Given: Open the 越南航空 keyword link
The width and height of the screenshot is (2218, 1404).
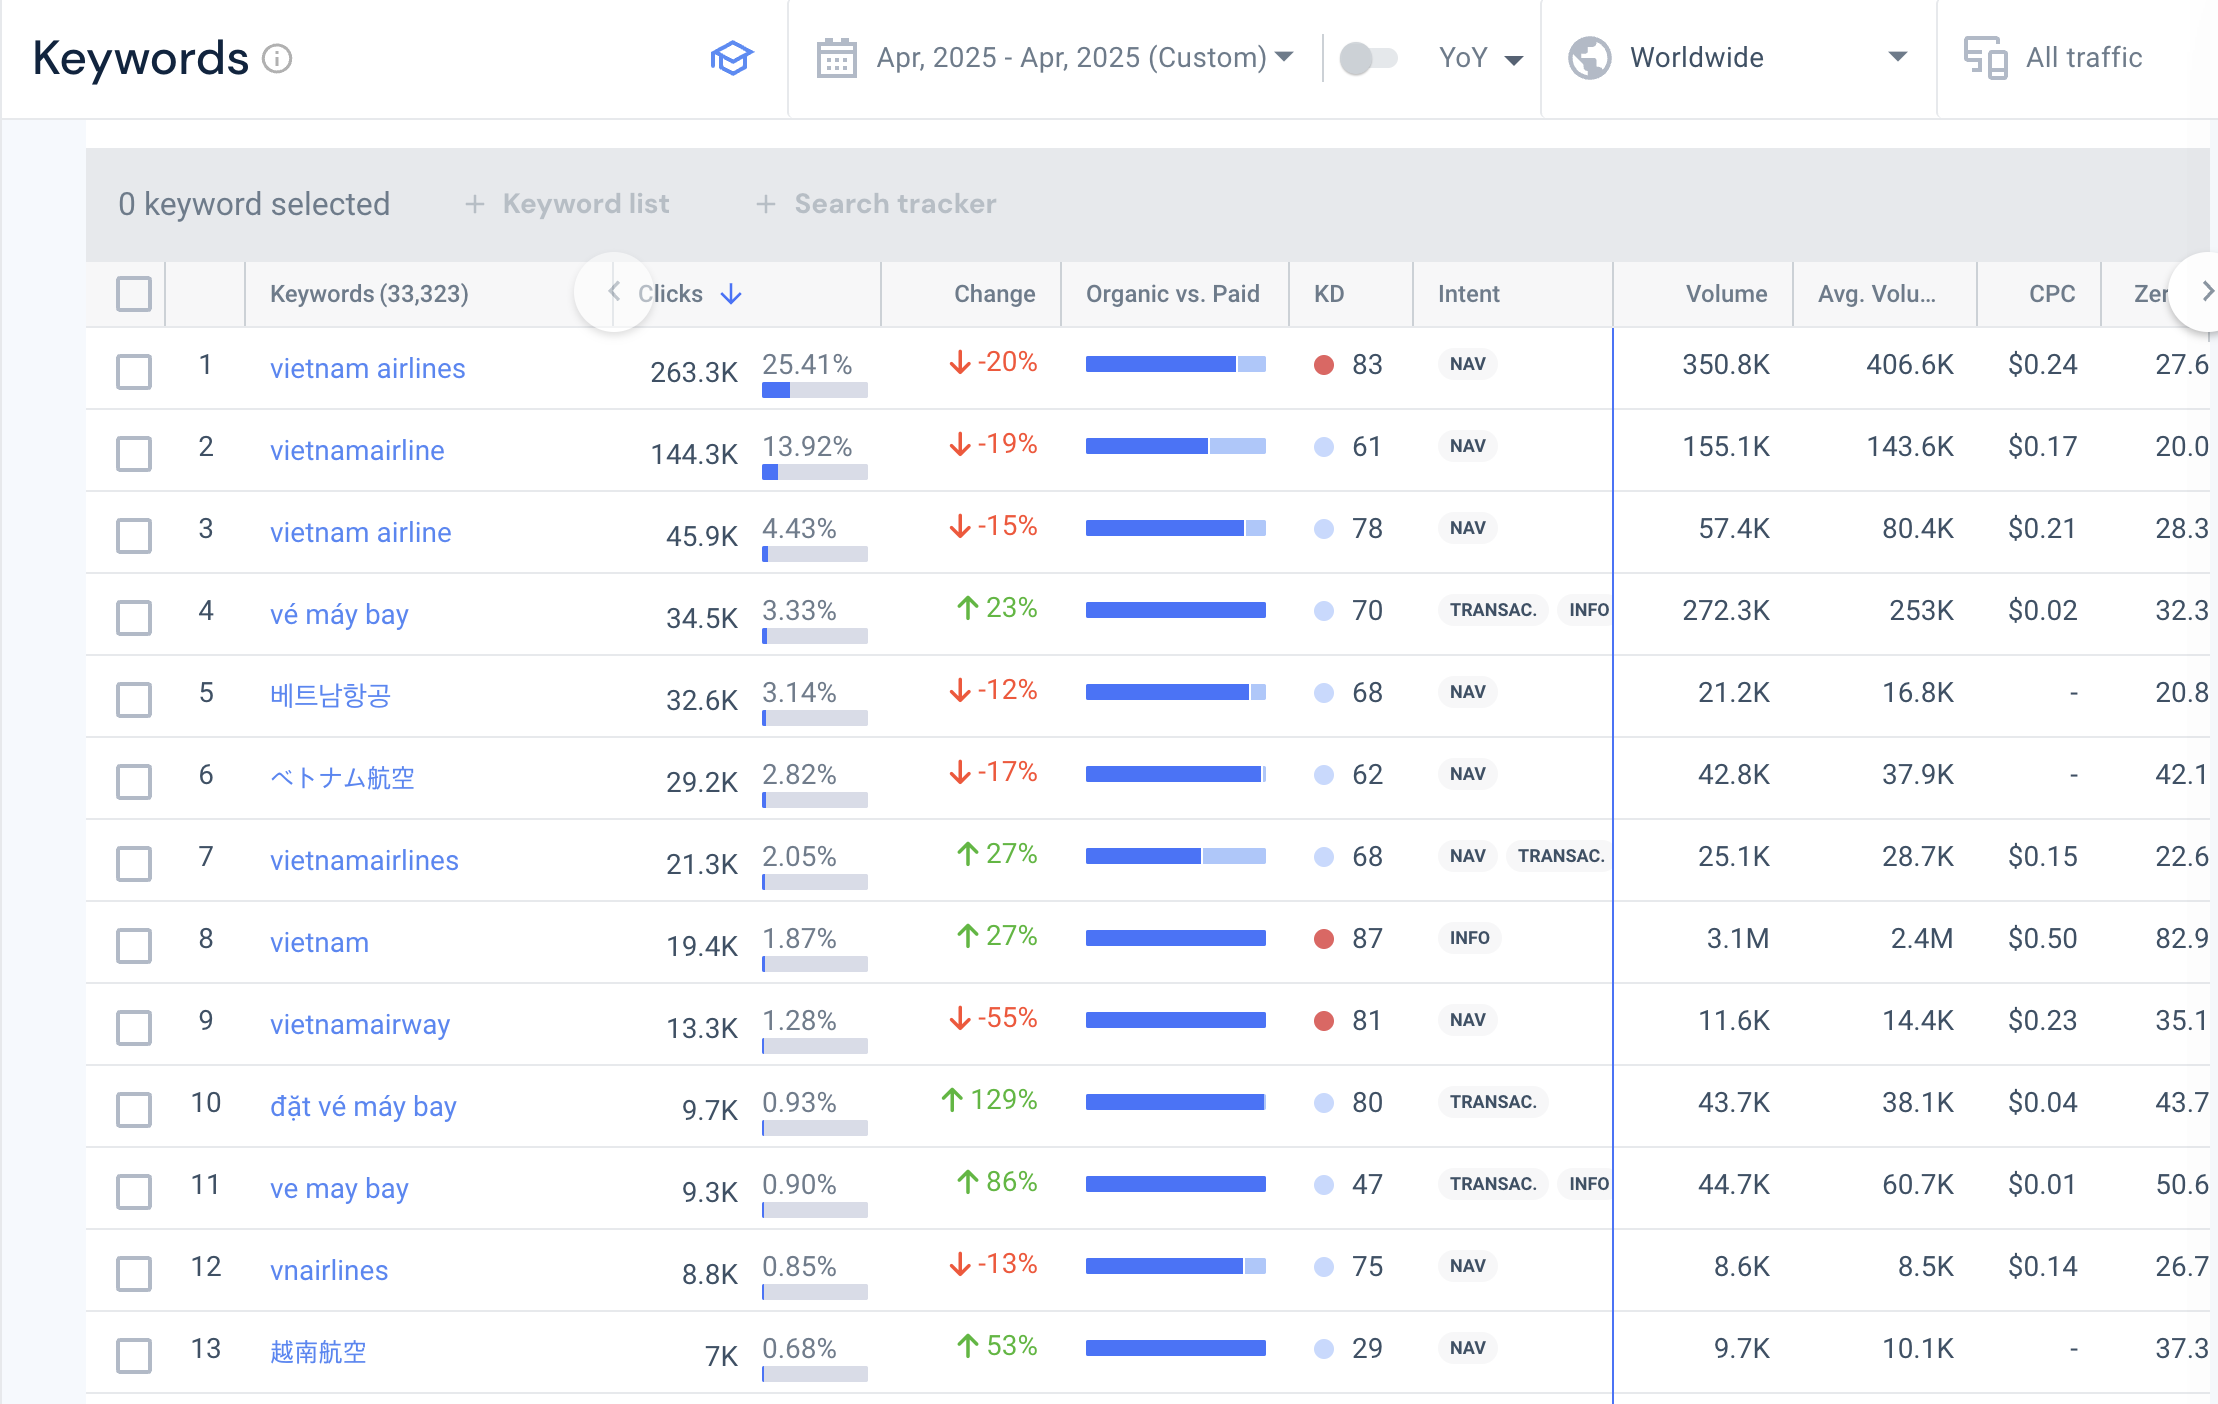Looking at the screenshot, I should tap(318, 1351).
